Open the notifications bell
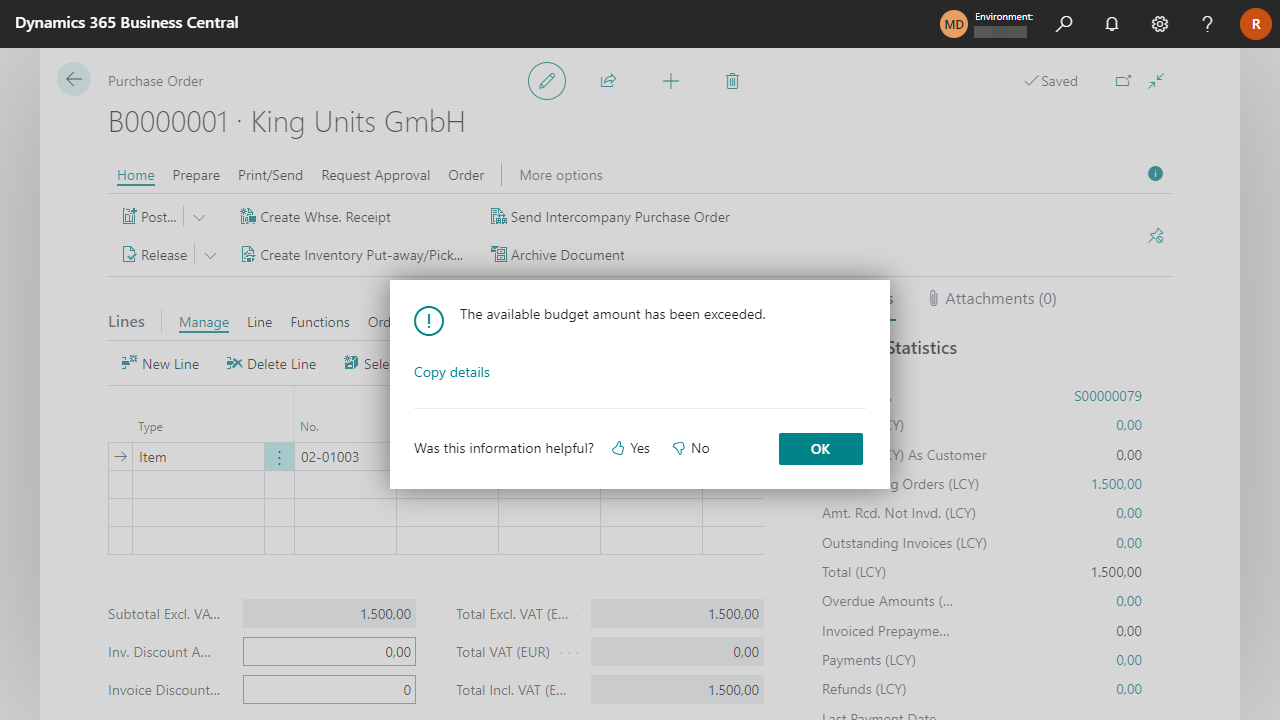Viewport: 1280px width, 720px height. 1112,24
